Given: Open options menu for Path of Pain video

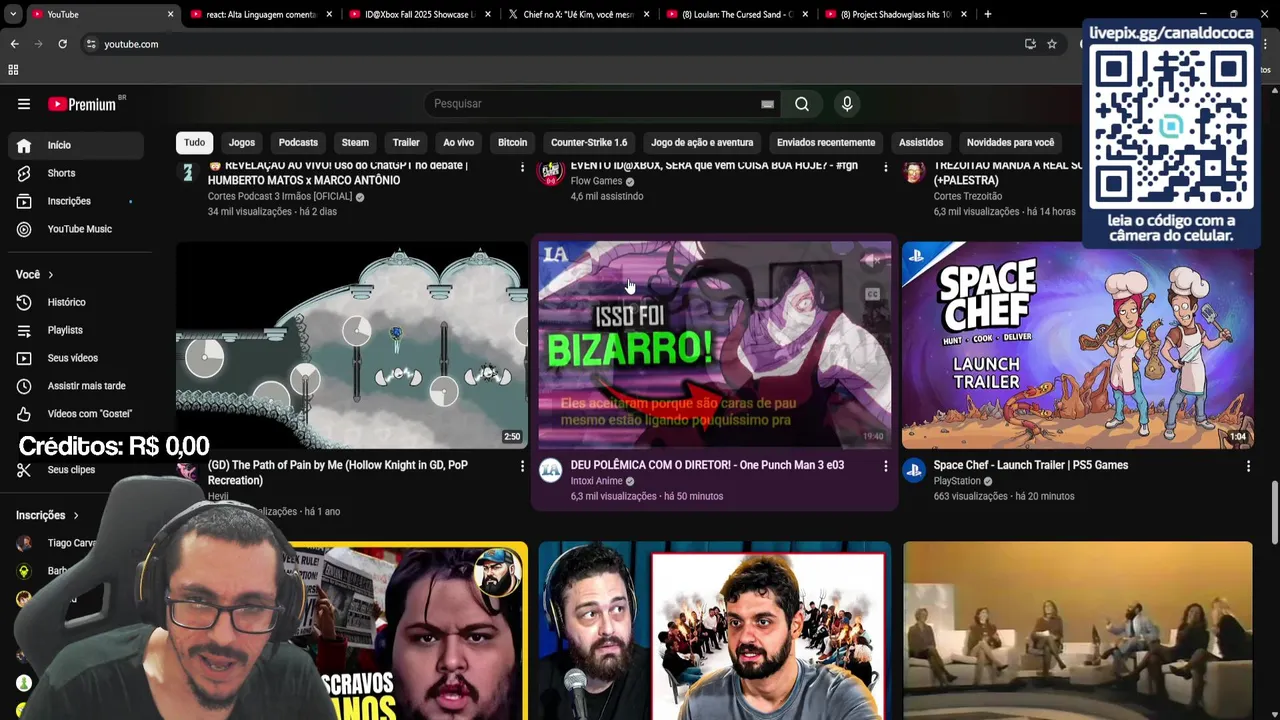Looking at the screenshot, I should tap(522, 466).
